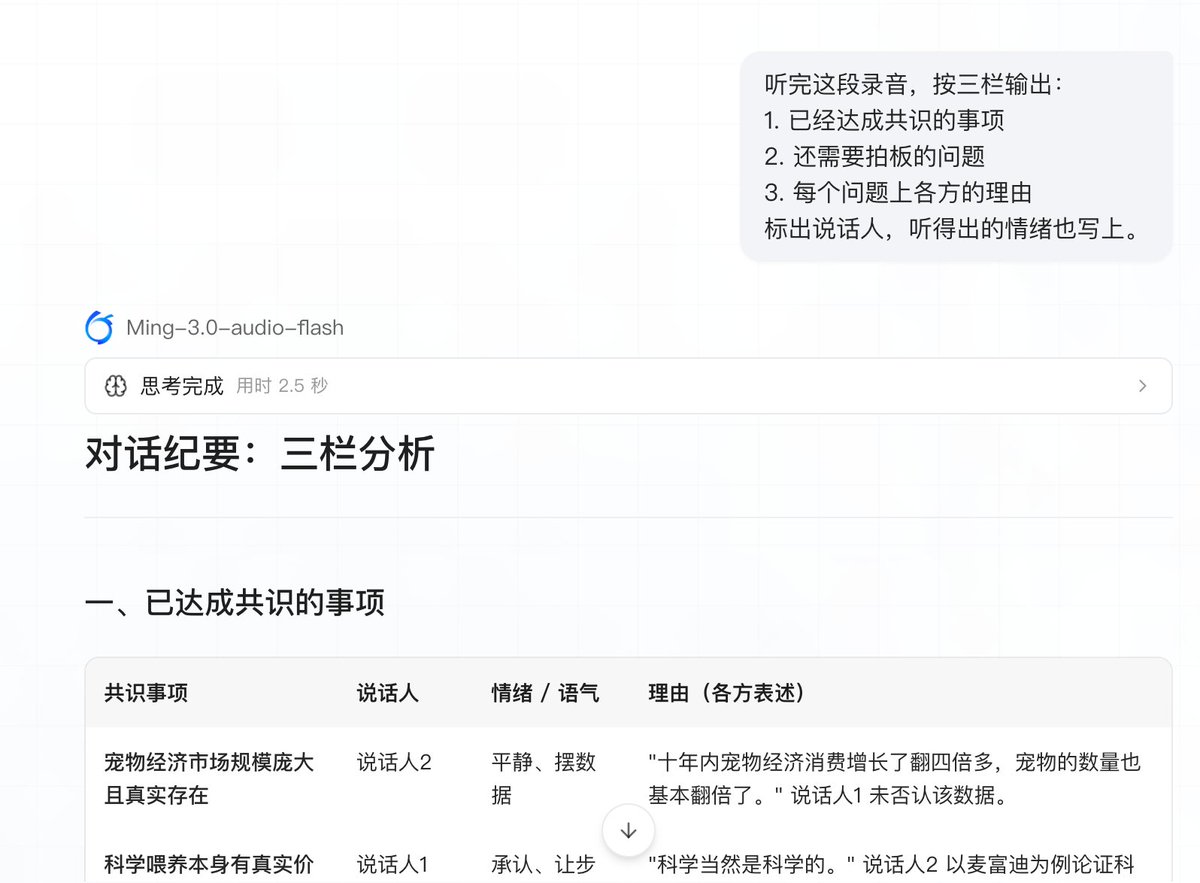
Task: Click the 情绪 / 语气 column header
Action: 545,693
